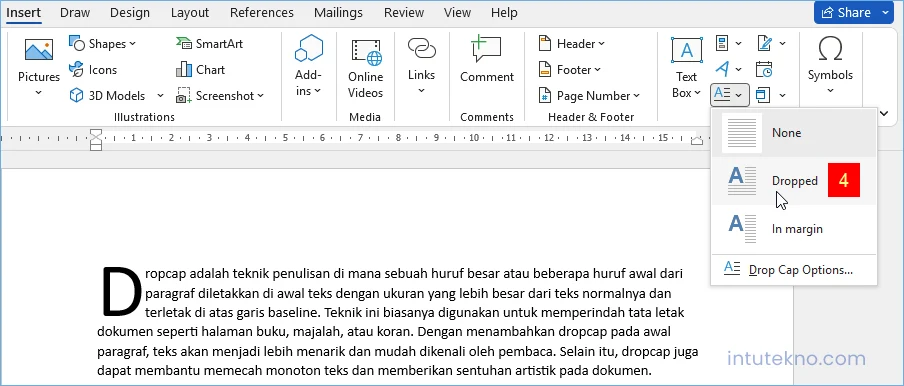Open the Footer dropdown

coord(569,70)
